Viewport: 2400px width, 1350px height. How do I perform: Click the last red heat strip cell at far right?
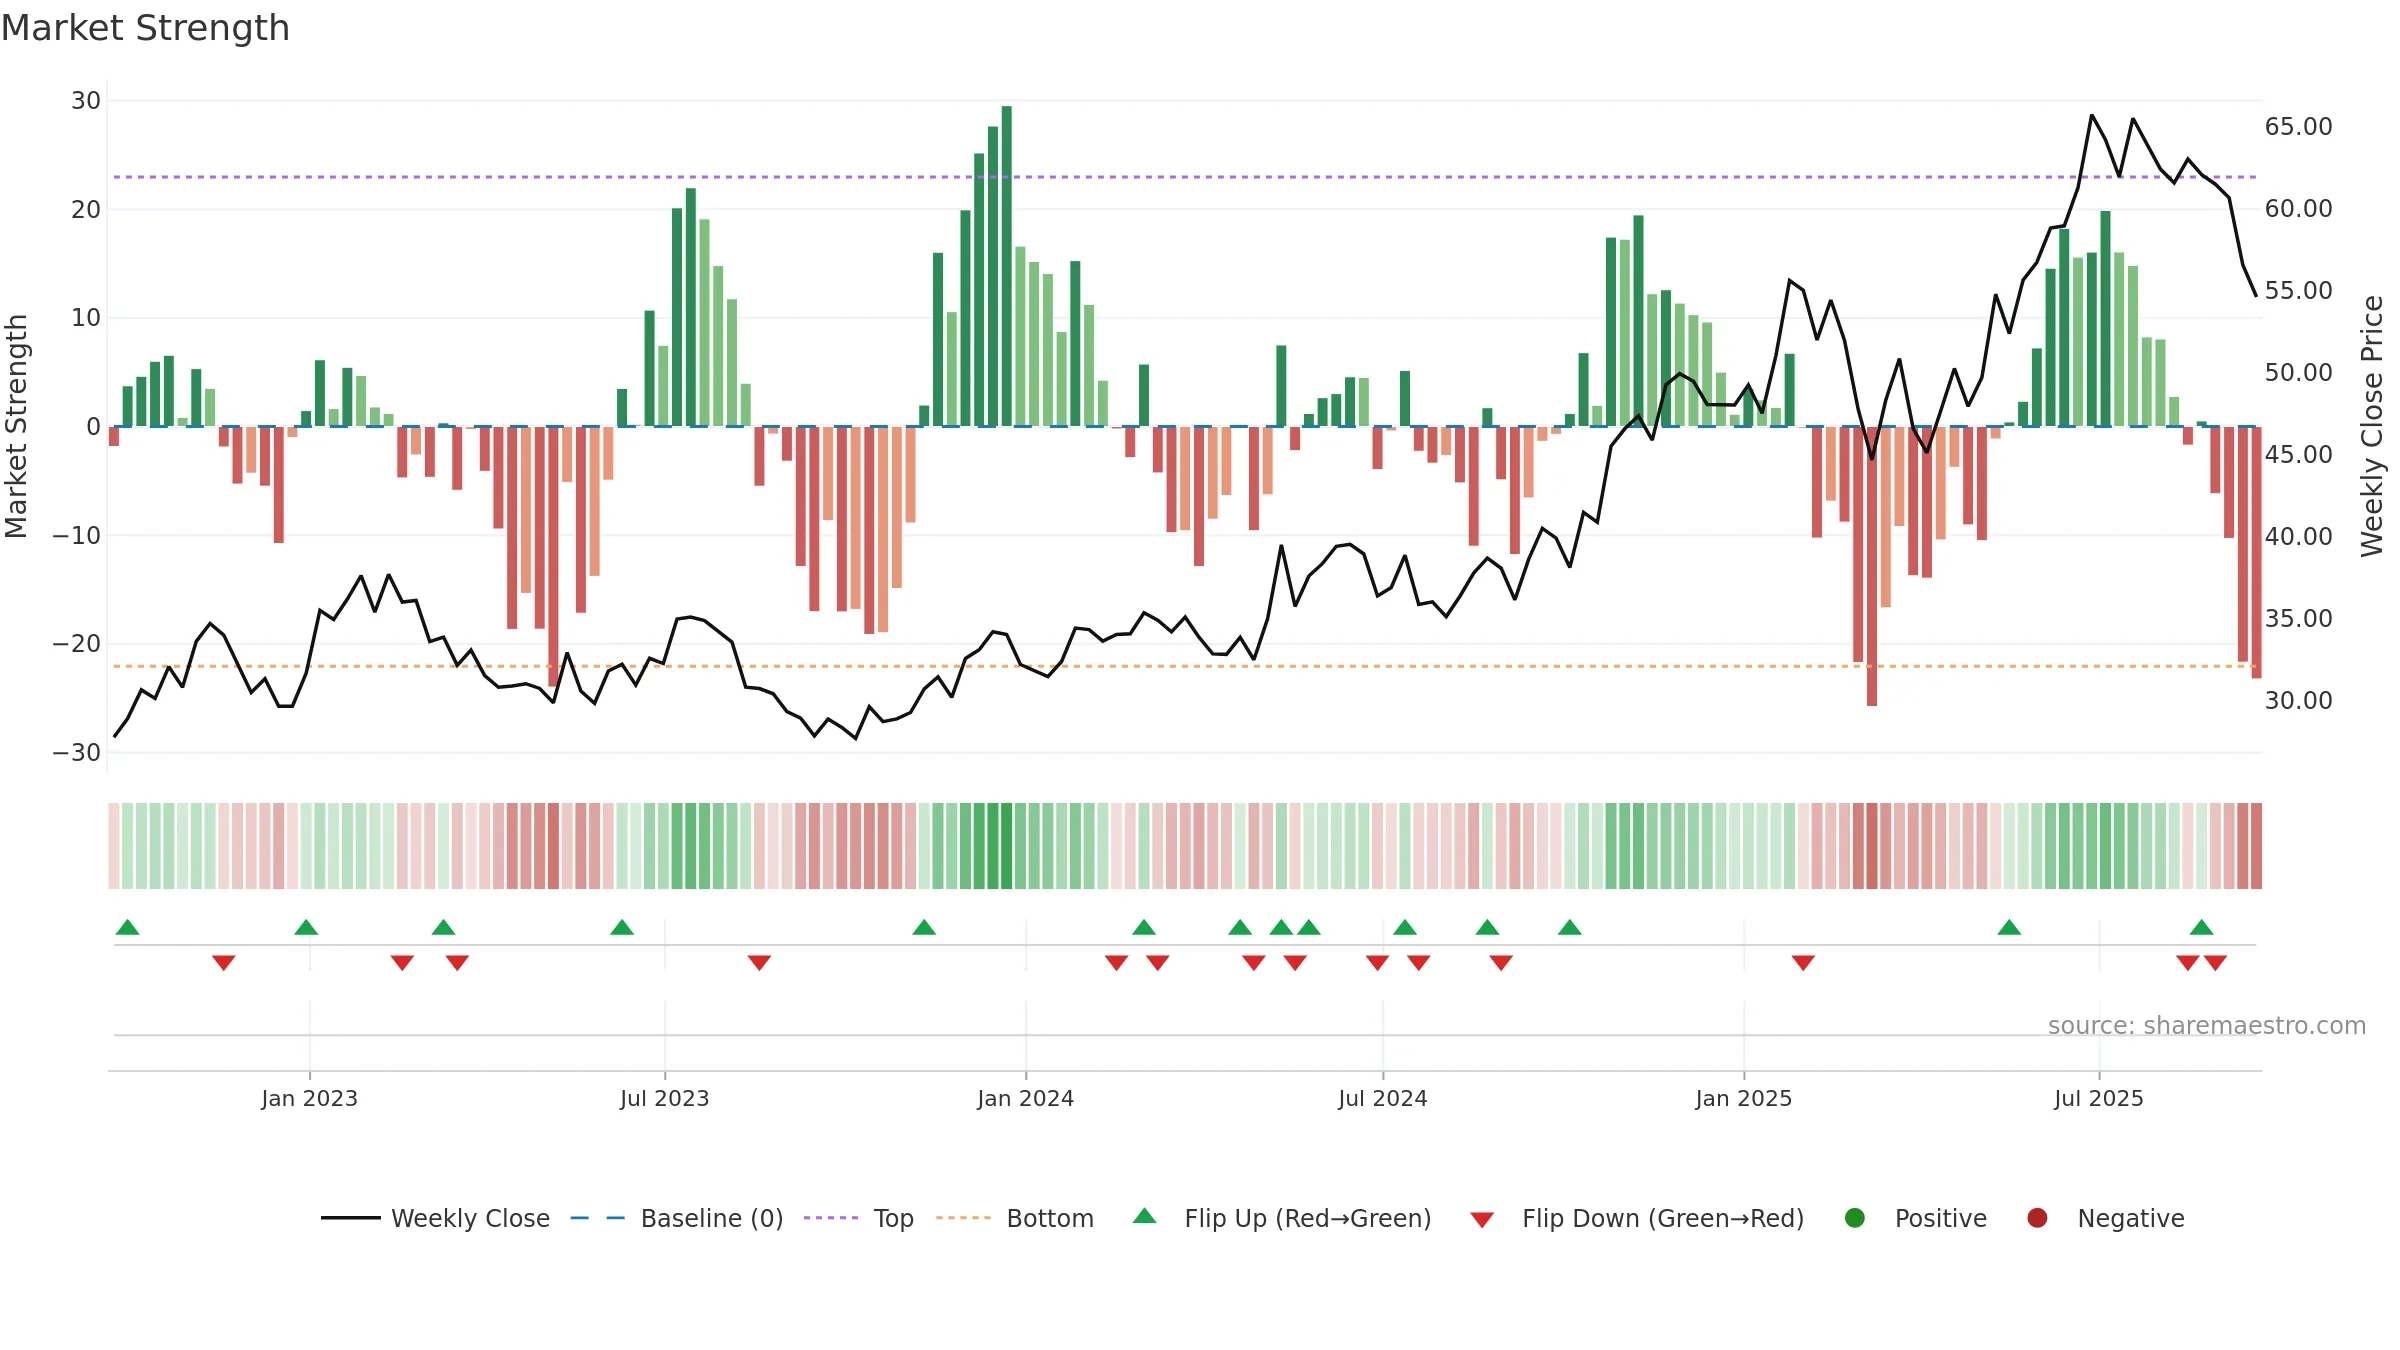pyautogui.click(x=2256, y=846)
